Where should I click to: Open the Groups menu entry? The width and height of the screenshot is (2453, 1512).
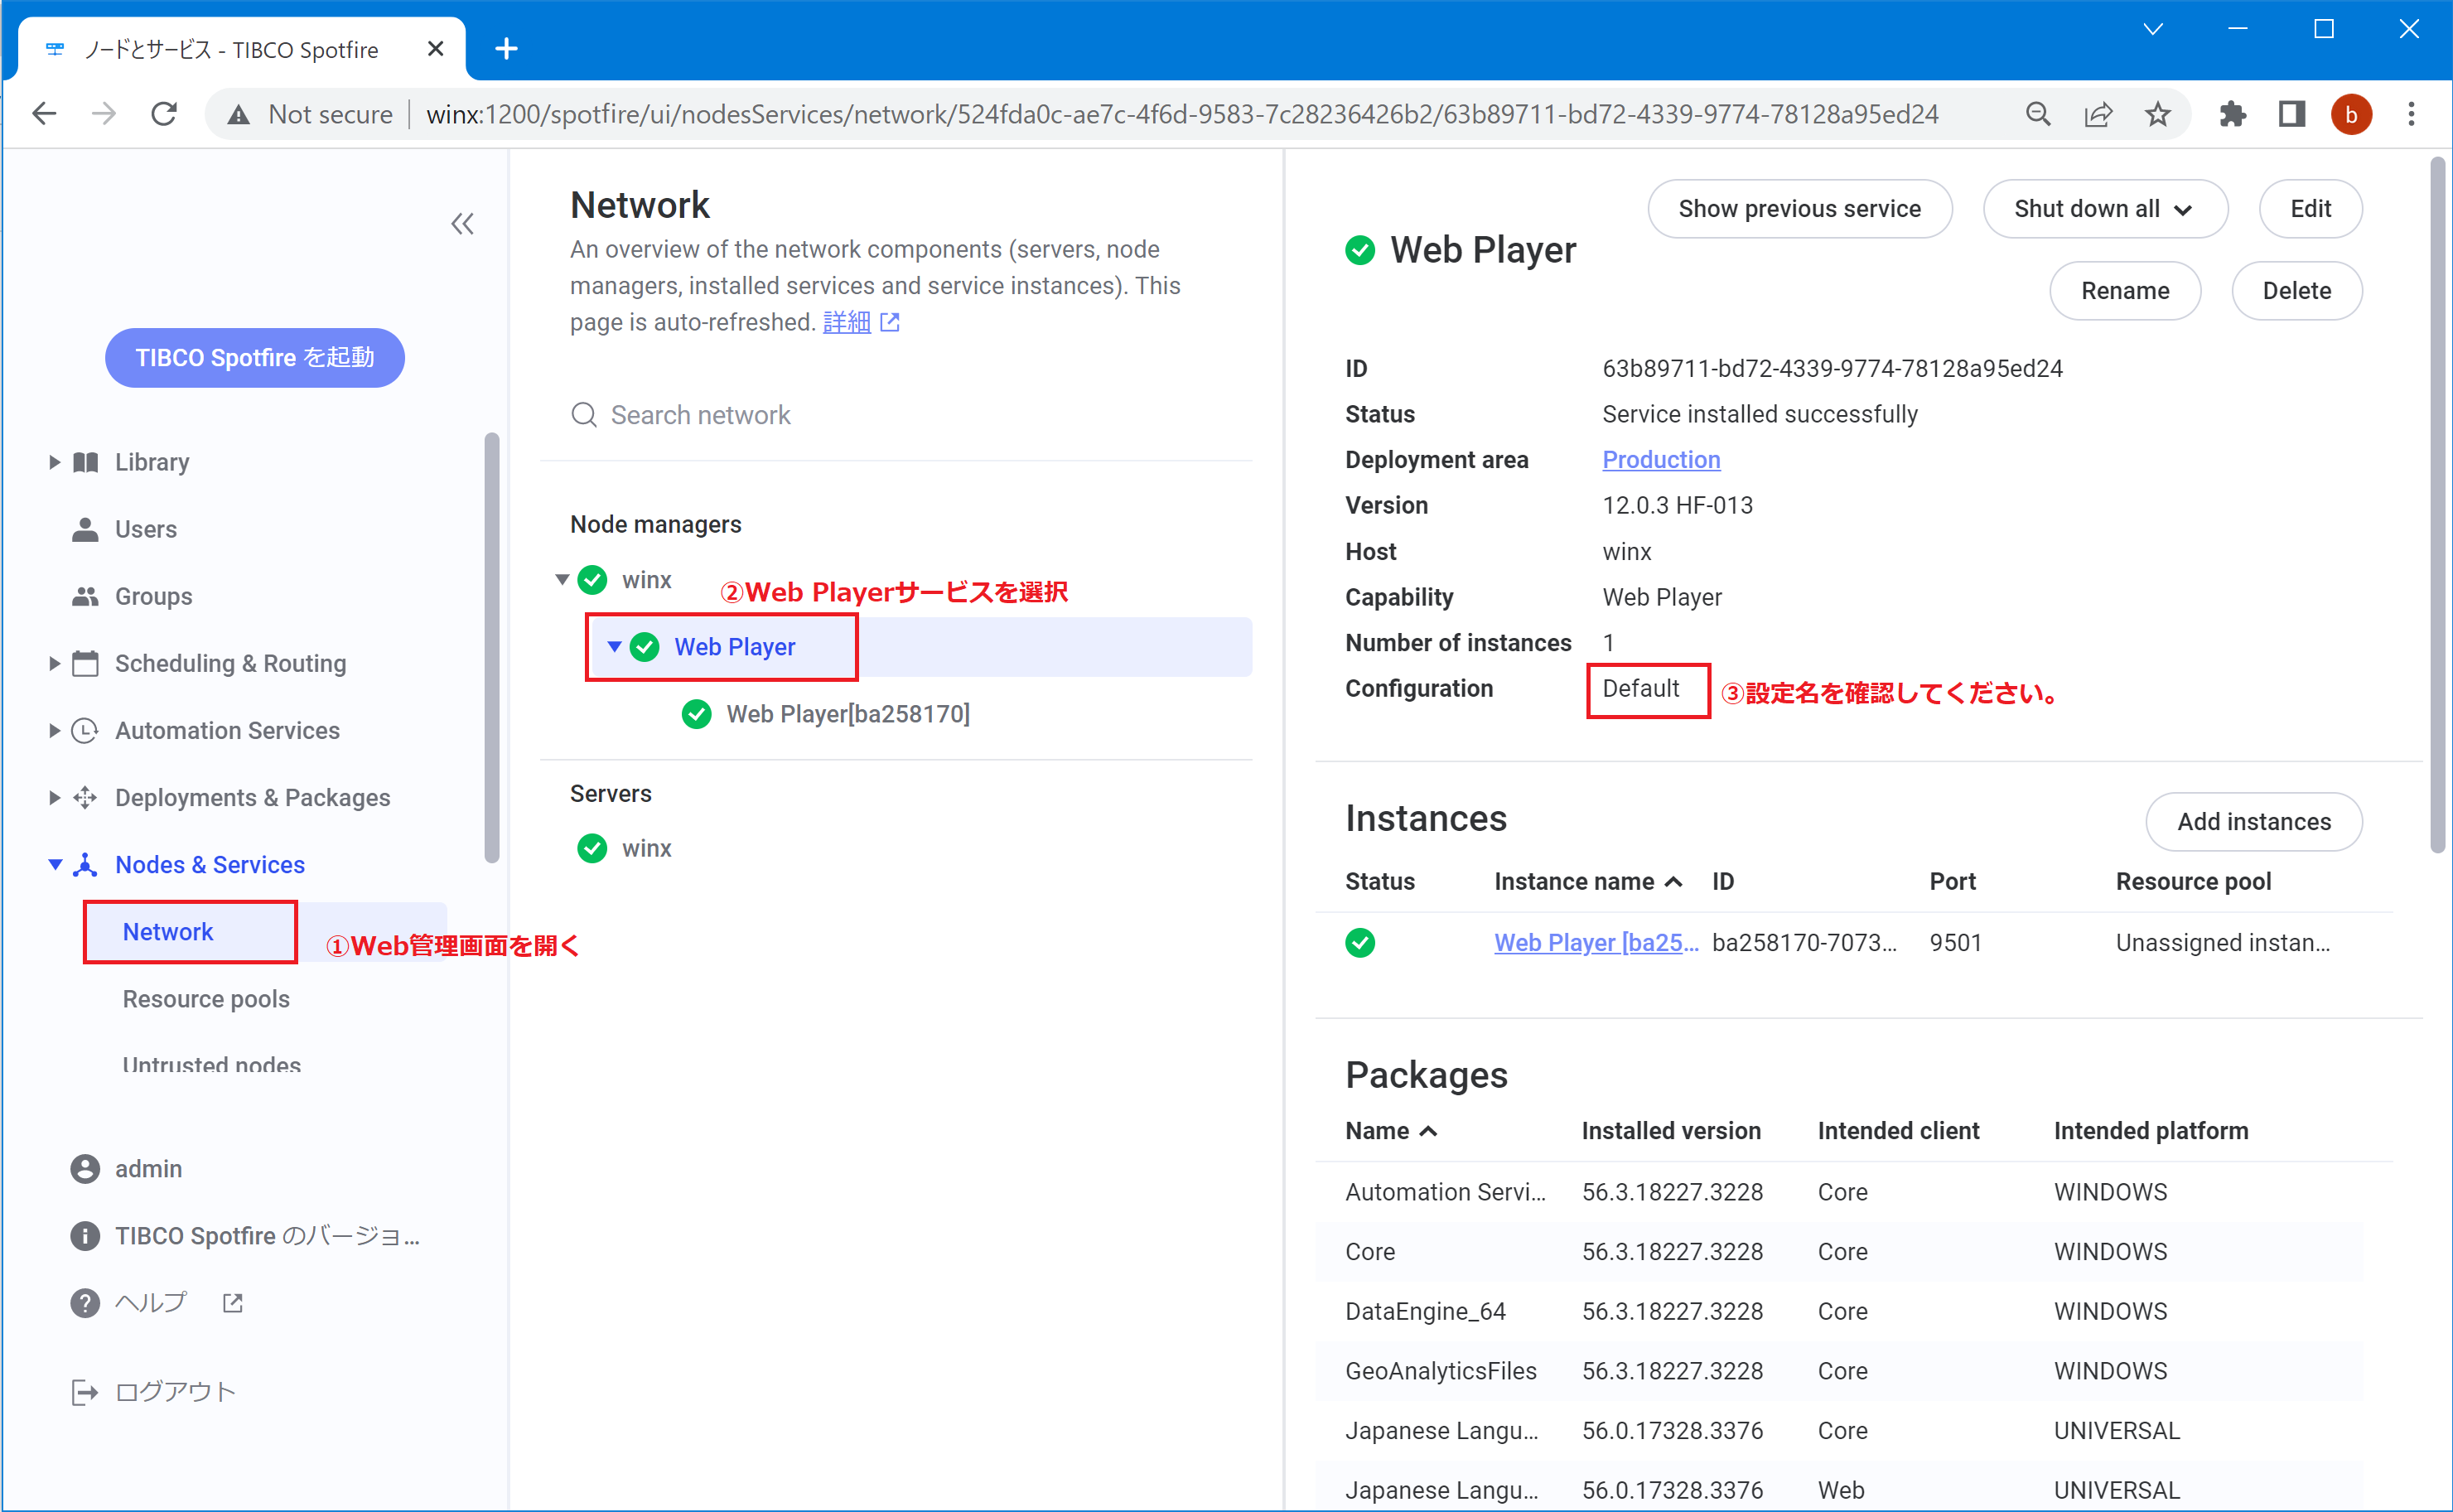154,596
